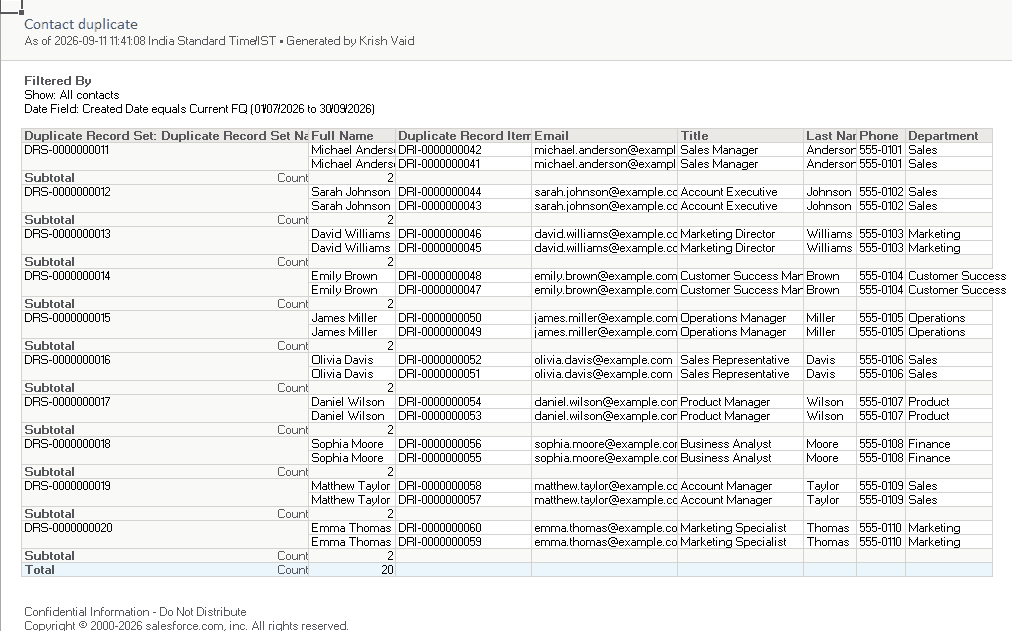1012x631 pixels.
Task: Click the 'Date Field: Created Date' filter line
Action: point(199,109)
